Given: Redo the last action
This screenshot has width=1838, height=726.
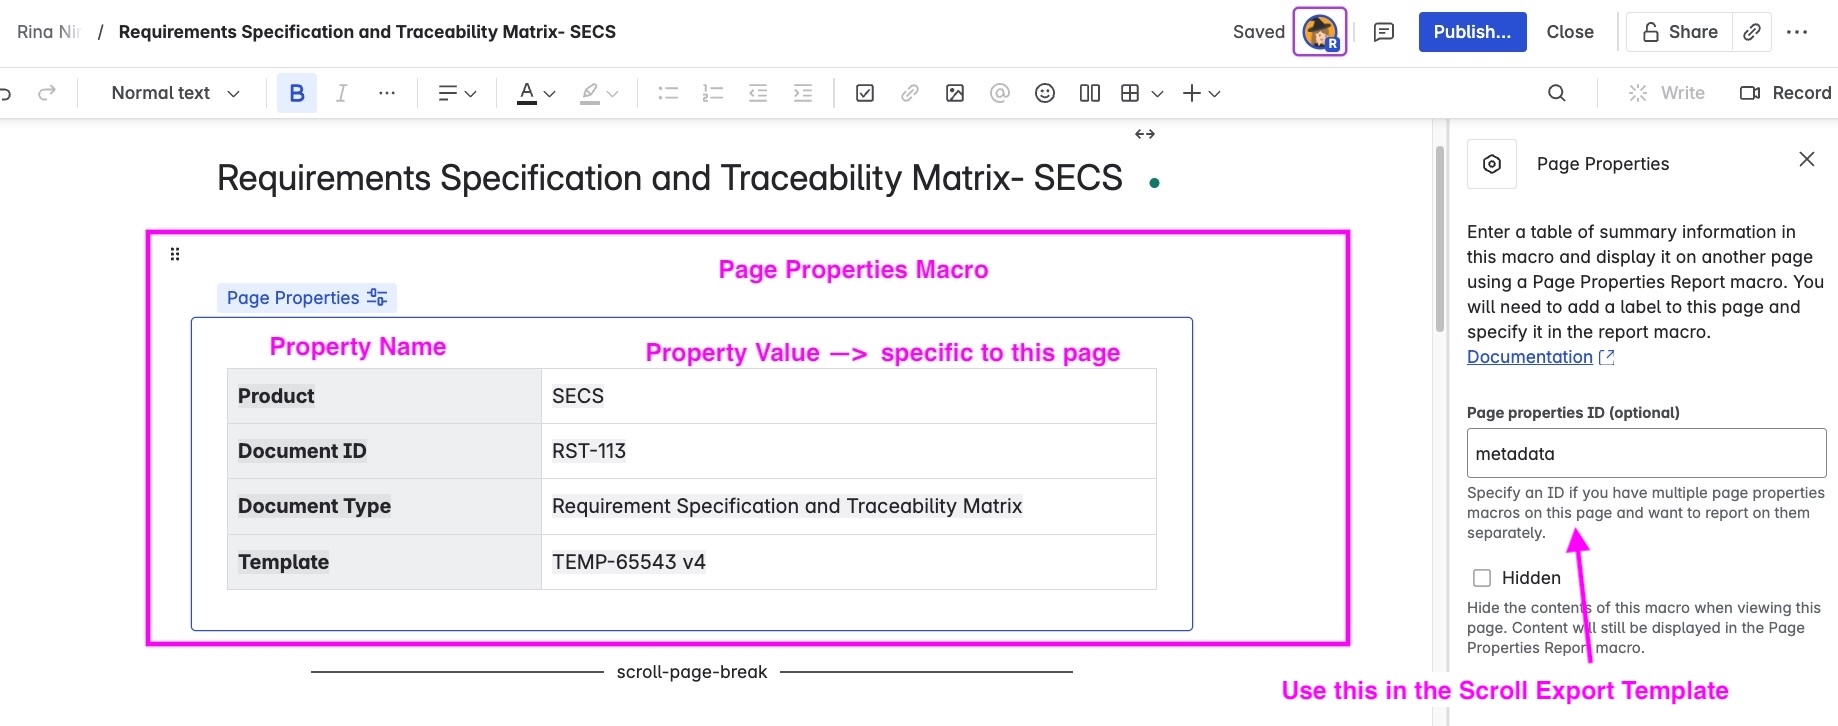Looking at the screenshot, I should click(46, 93).
